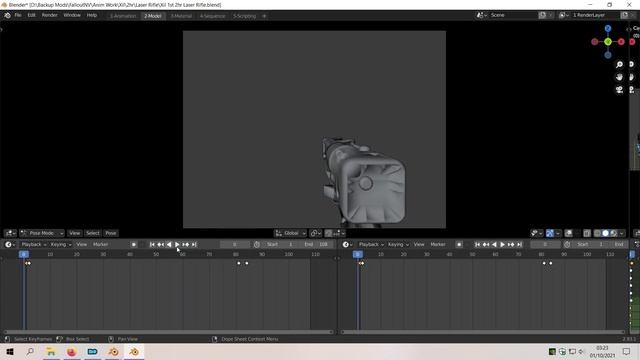Click the pan hand viewport icon
The height and width of the screenshot is (360, 640).
tap(619, 77)
